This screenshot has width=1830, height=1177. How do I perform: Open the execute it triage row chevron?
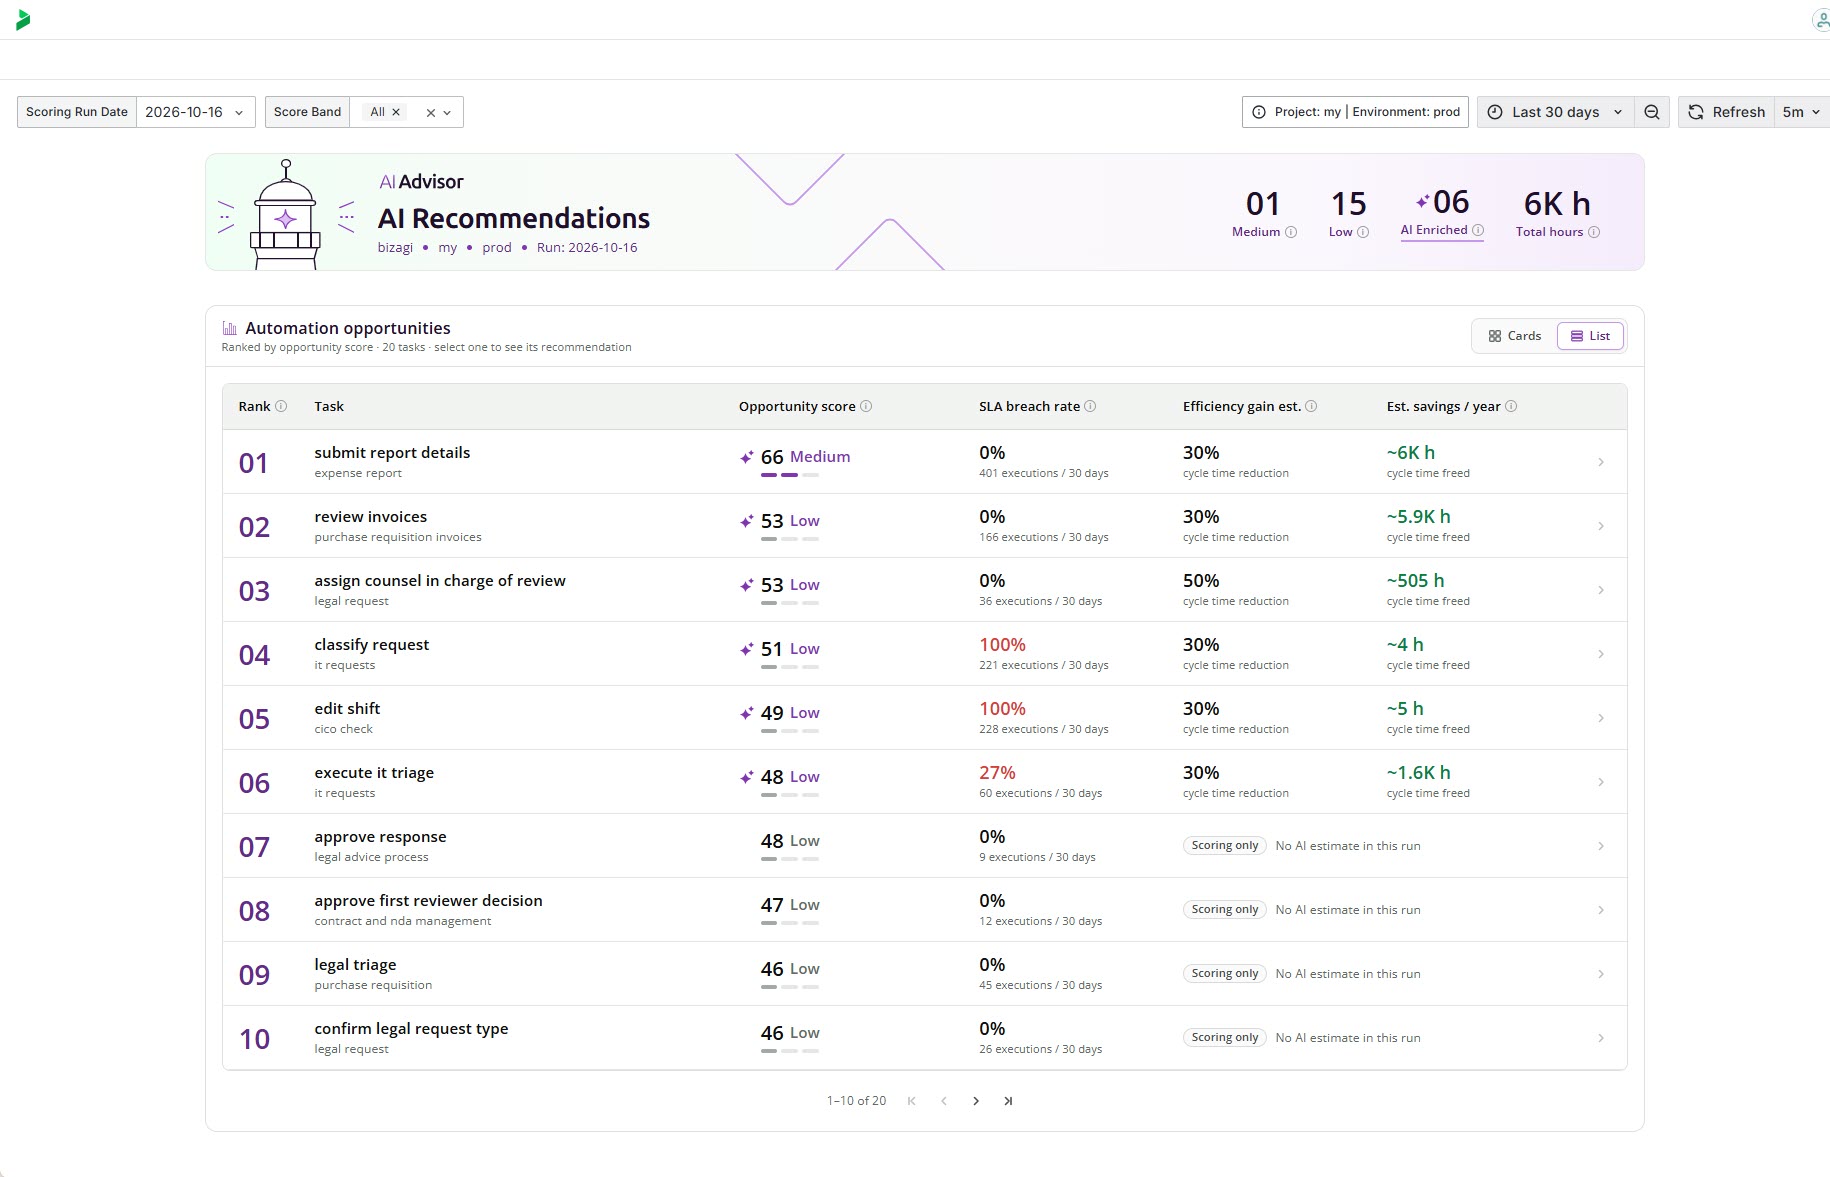click(1601, 782)
